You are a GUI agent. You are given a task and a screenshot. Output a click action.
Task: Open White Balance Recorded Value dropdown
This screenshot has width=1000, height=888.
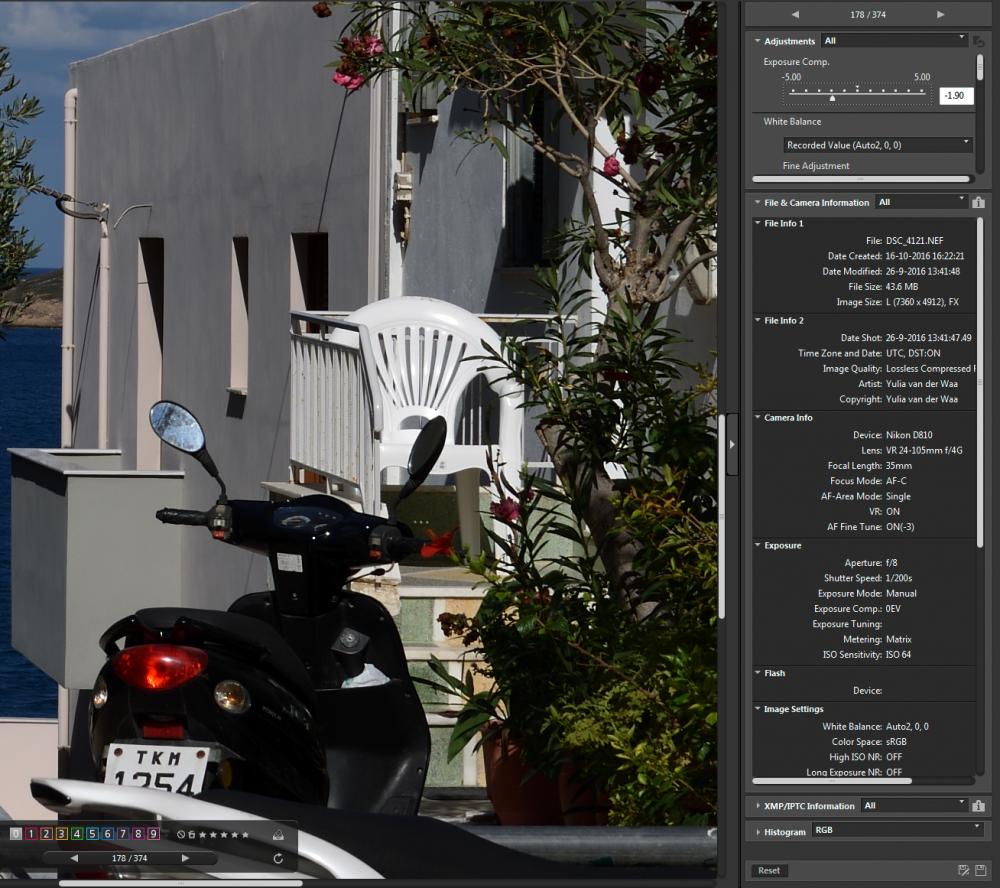(878, 145)
